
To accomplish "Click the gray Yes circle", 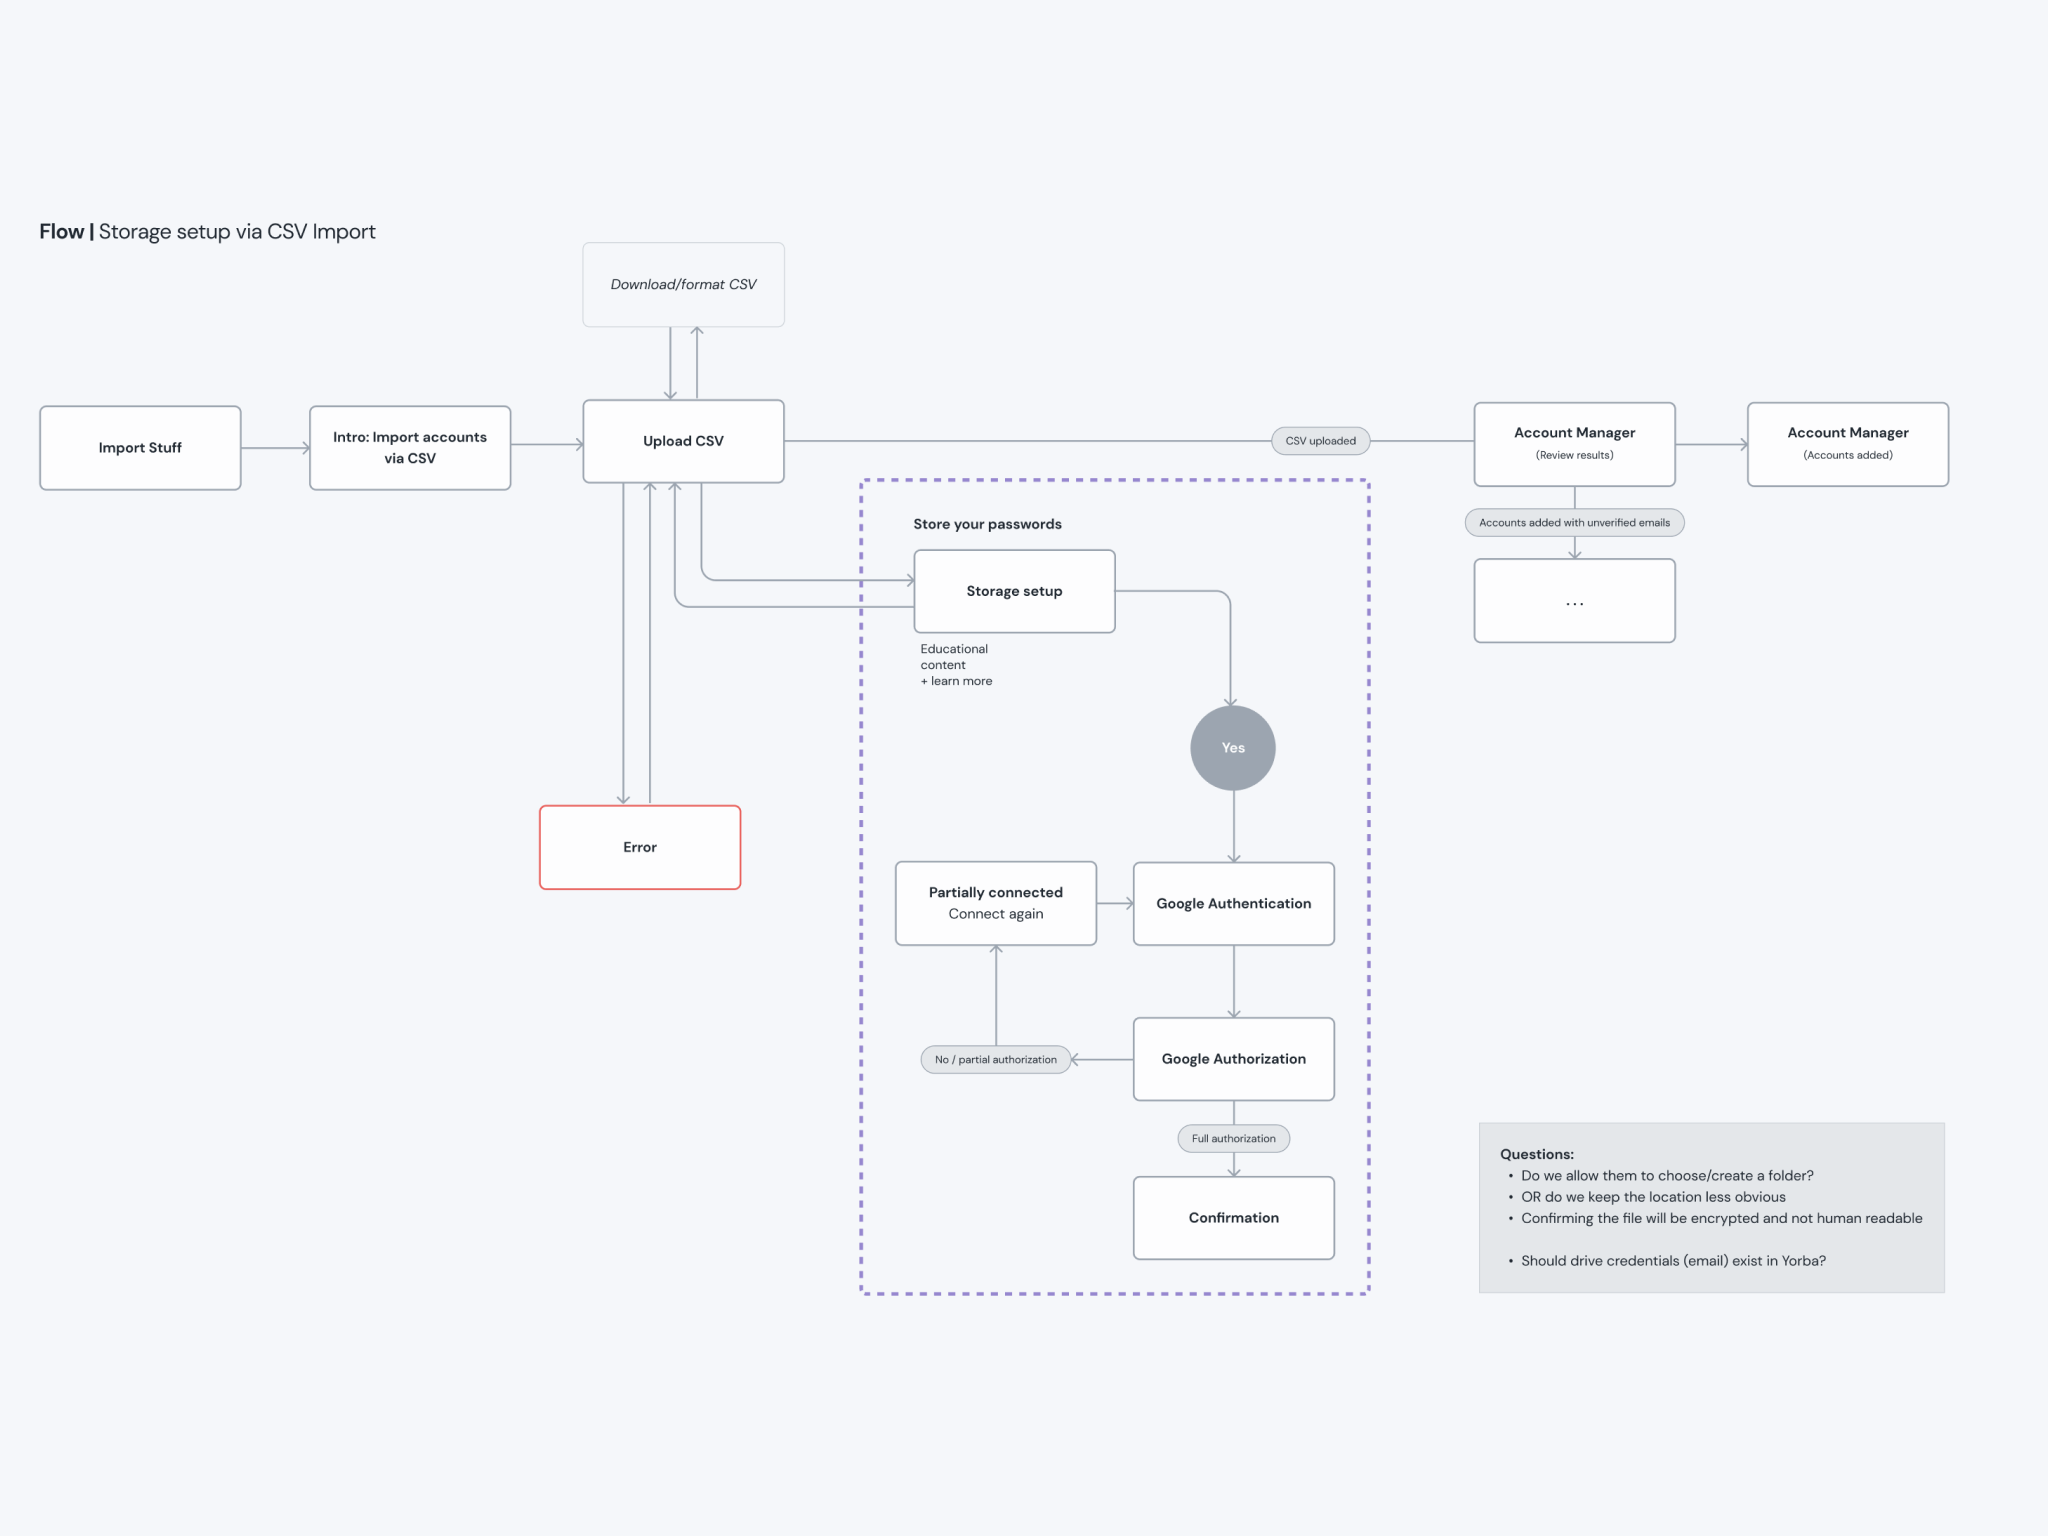I will pos(1233,748).
